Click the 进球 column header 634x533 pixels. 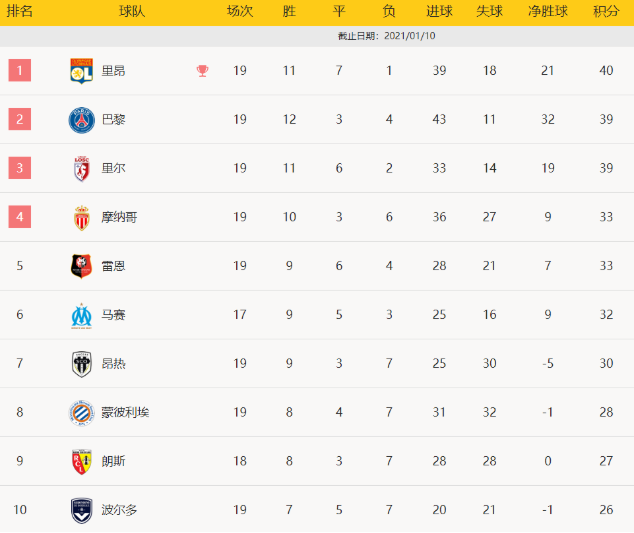[x=440, y=12]
